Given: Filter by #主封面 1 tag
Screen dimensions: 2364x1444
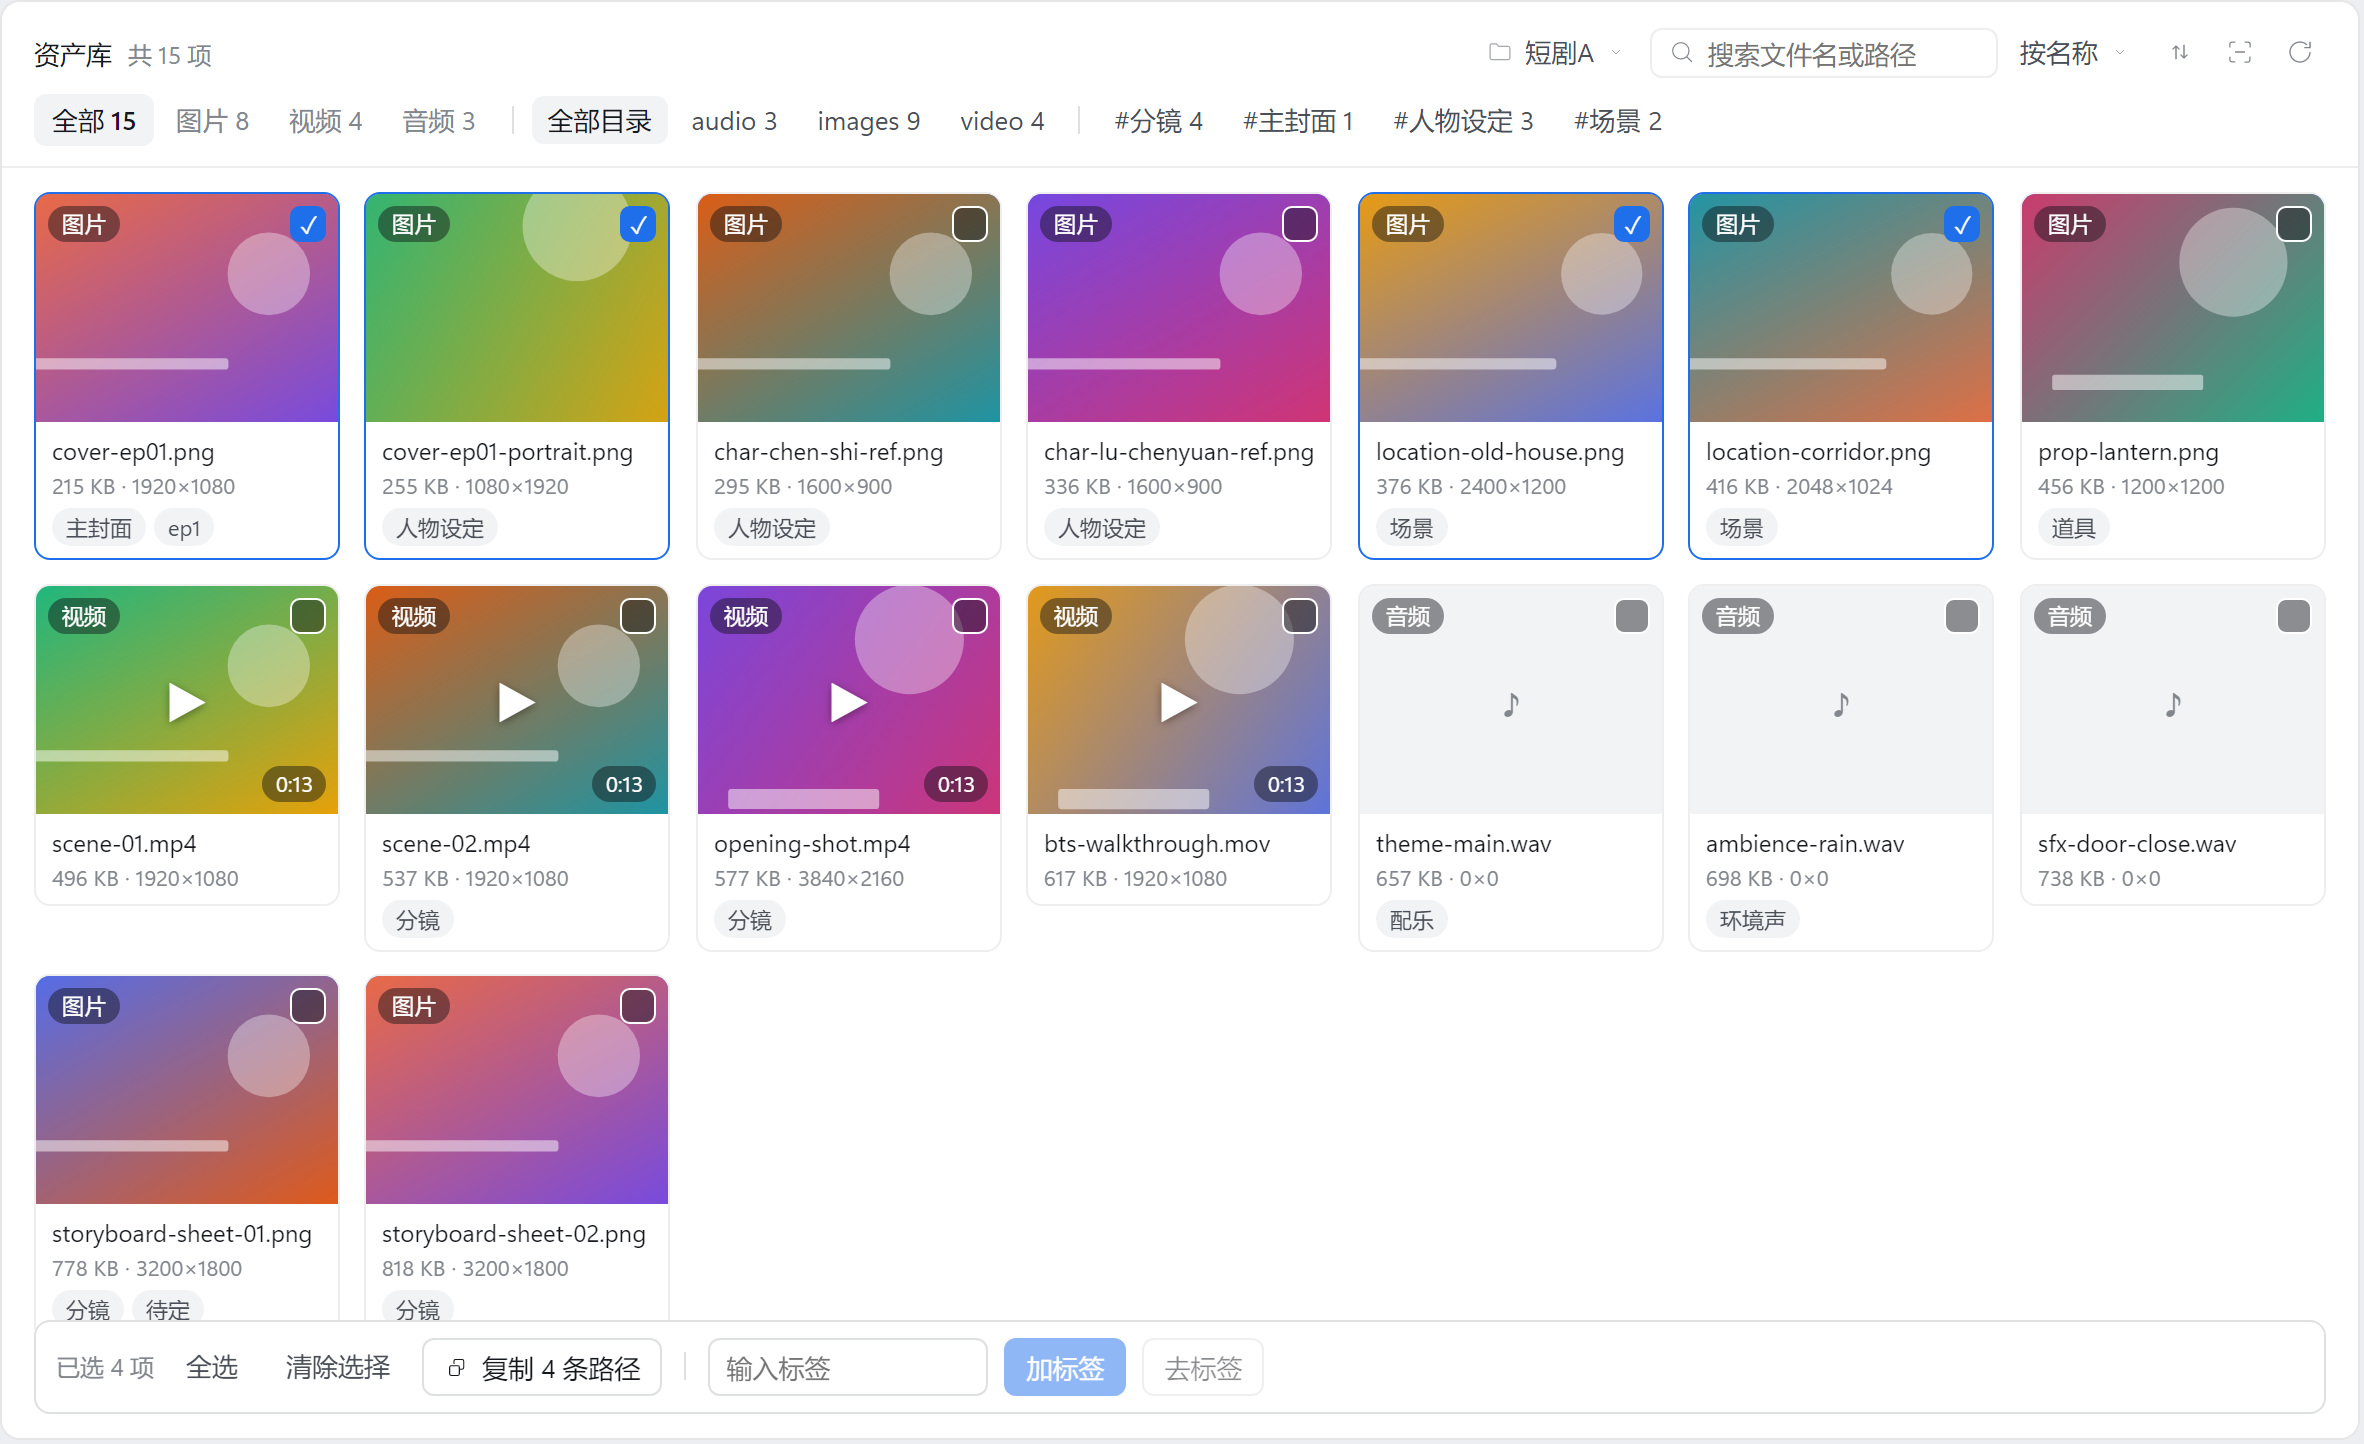Looking at the screenshot, I should click(1298, 121).
